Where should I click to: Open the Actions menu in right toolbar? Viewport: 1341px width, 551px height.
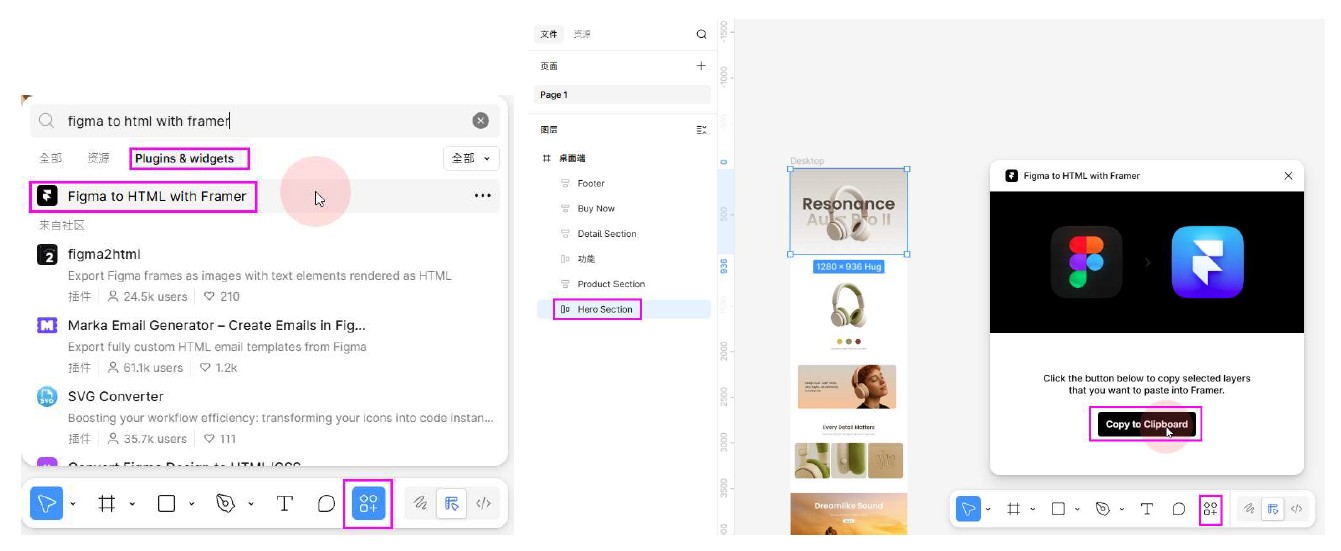1210,509
